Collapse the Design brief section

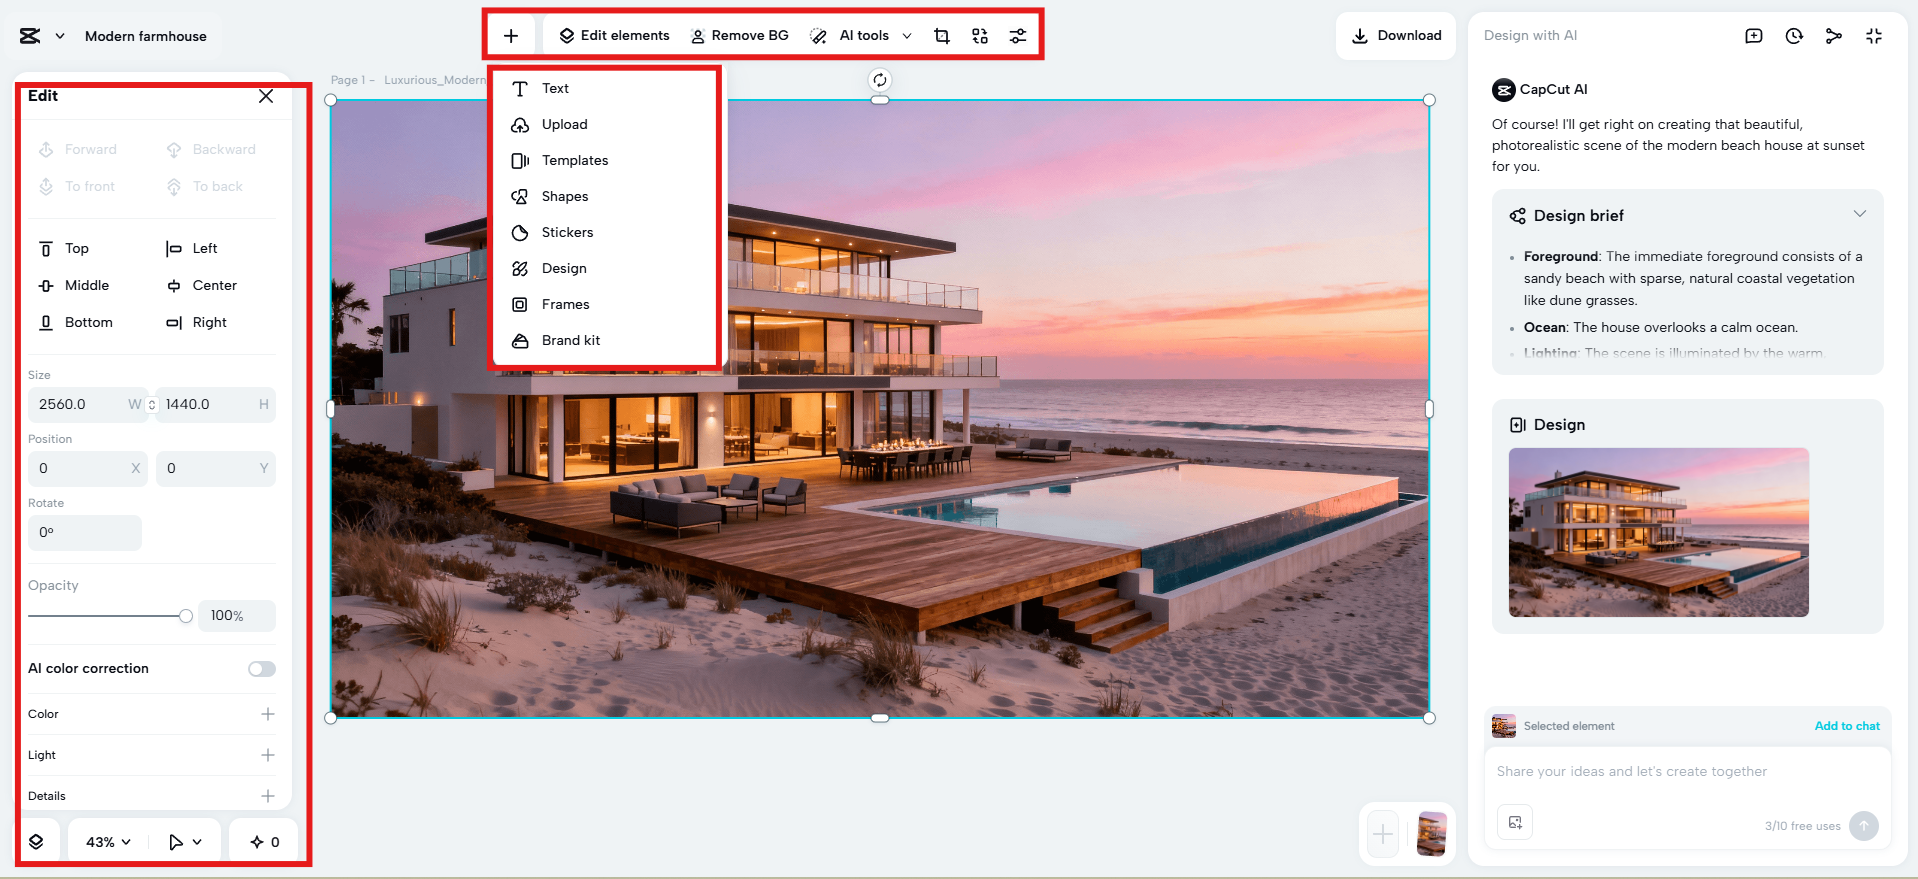pyautogui.click(x=1859, y=214)
